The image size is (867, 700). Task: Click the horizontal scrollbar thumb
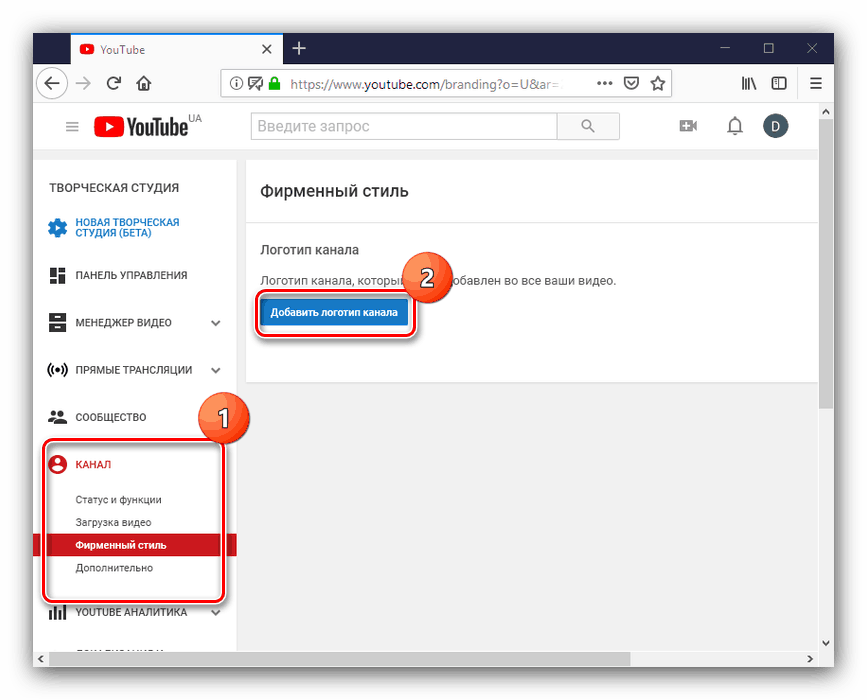pyautogui.click(x=340, y=659)
